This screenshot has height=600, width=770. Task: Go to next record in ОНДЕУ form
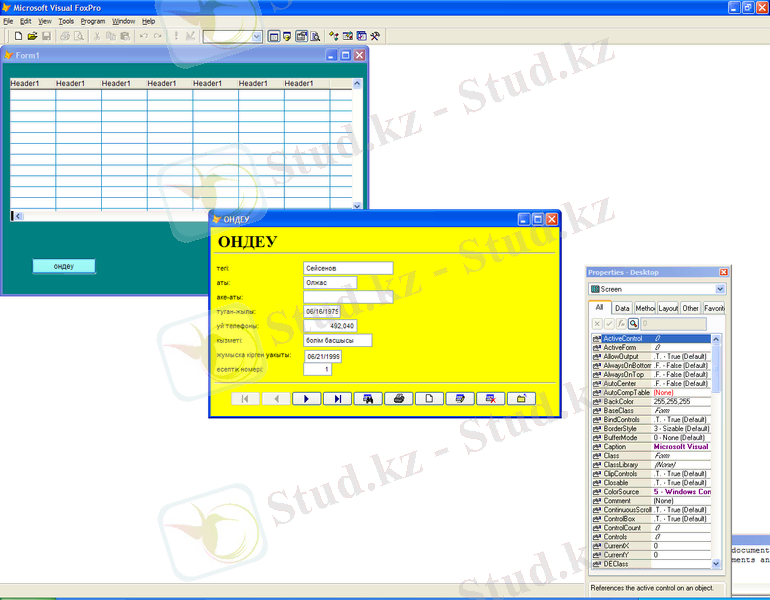point(306,398)
